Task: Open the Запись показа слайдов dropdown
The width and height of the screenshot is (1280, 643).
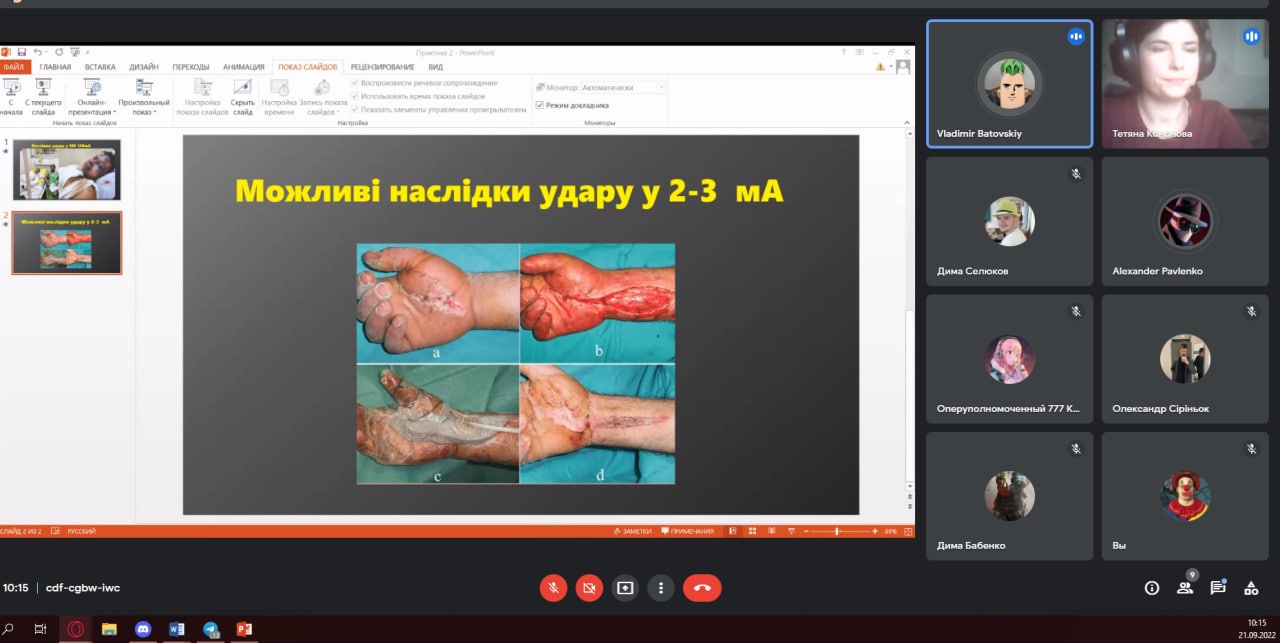Action: point(323,97)
